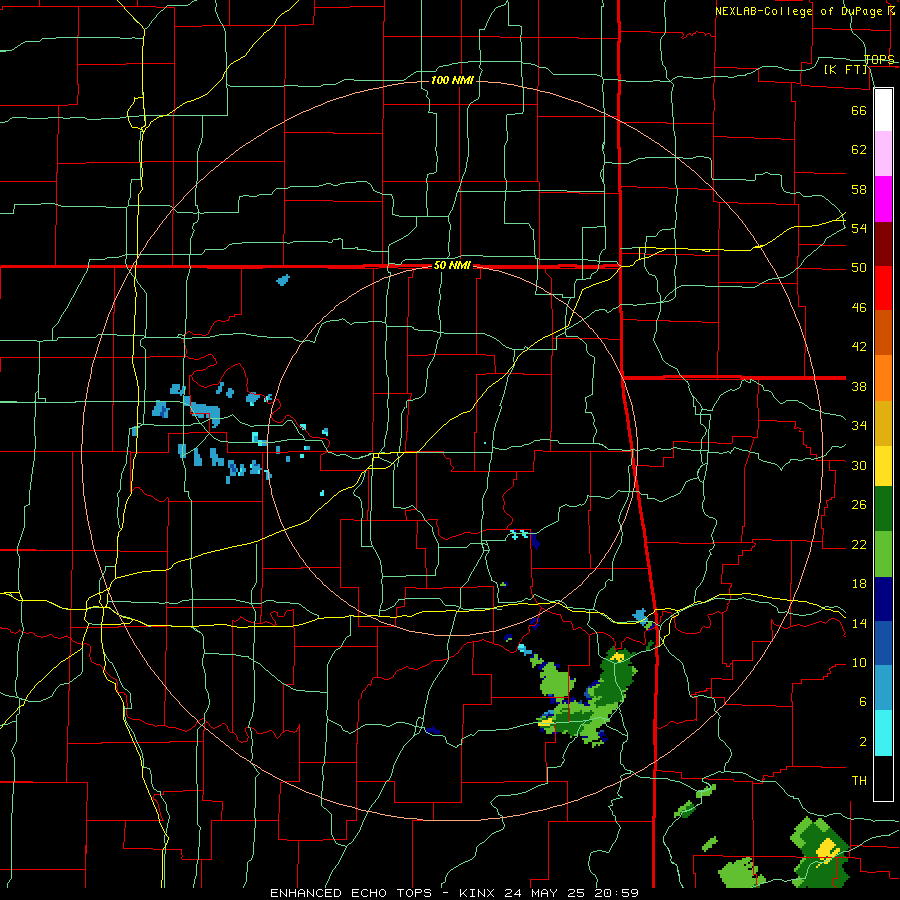Click the "34" legend value
The width and height of the screenshot is (900, 900).
859,426
